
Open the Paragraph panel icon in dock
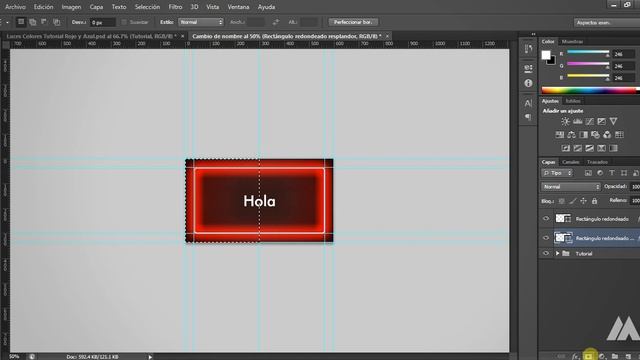point(528,117)
